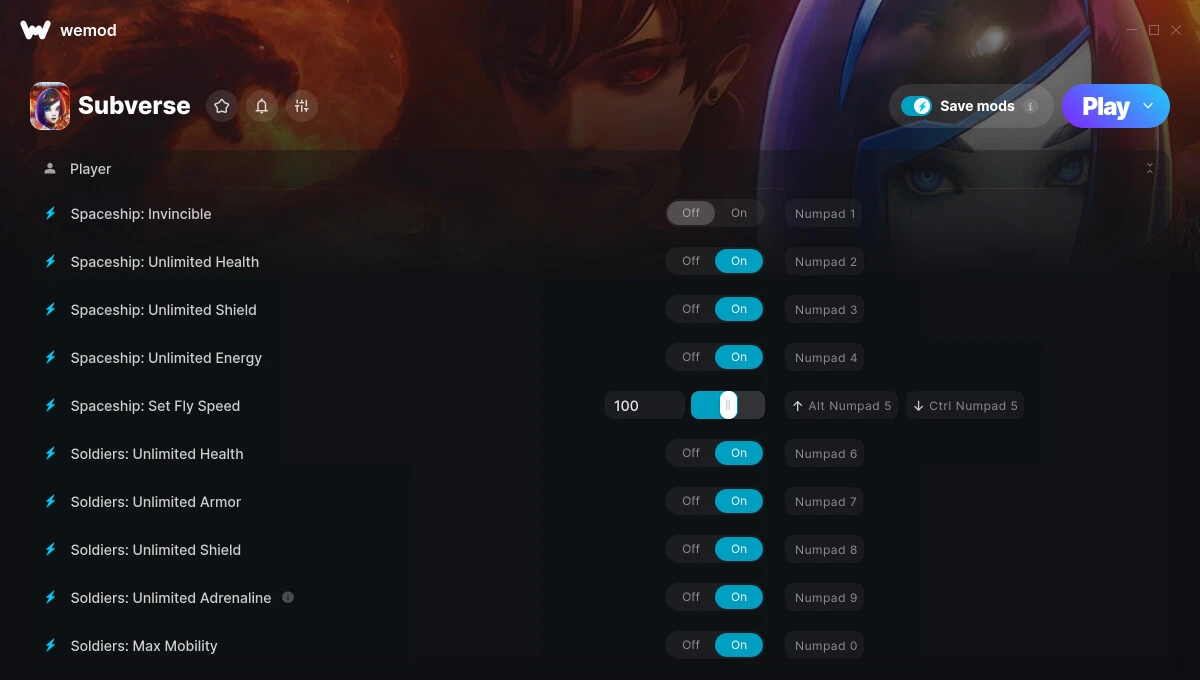Turn off Spaceship: Unlimited Shield
1200x680 pixels.
(x=691, y=309)
